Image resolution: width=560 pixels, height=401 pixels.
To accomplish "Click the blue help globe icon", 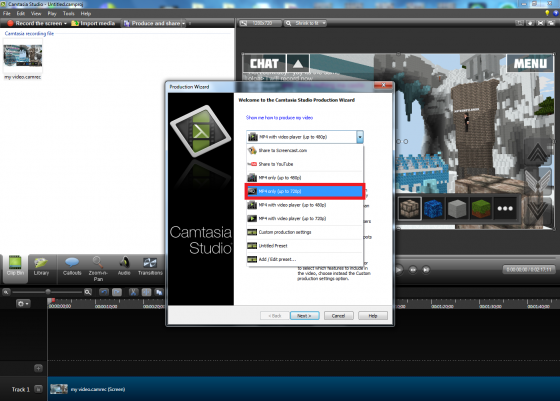I will pyautogui.click(x=556, y=13).
